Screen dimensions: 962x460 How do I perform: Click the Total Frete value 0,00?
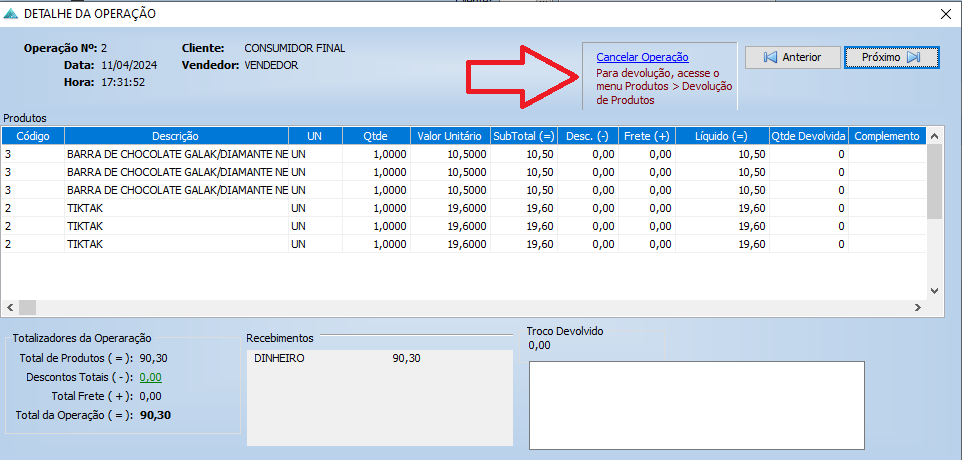(151, 396)
